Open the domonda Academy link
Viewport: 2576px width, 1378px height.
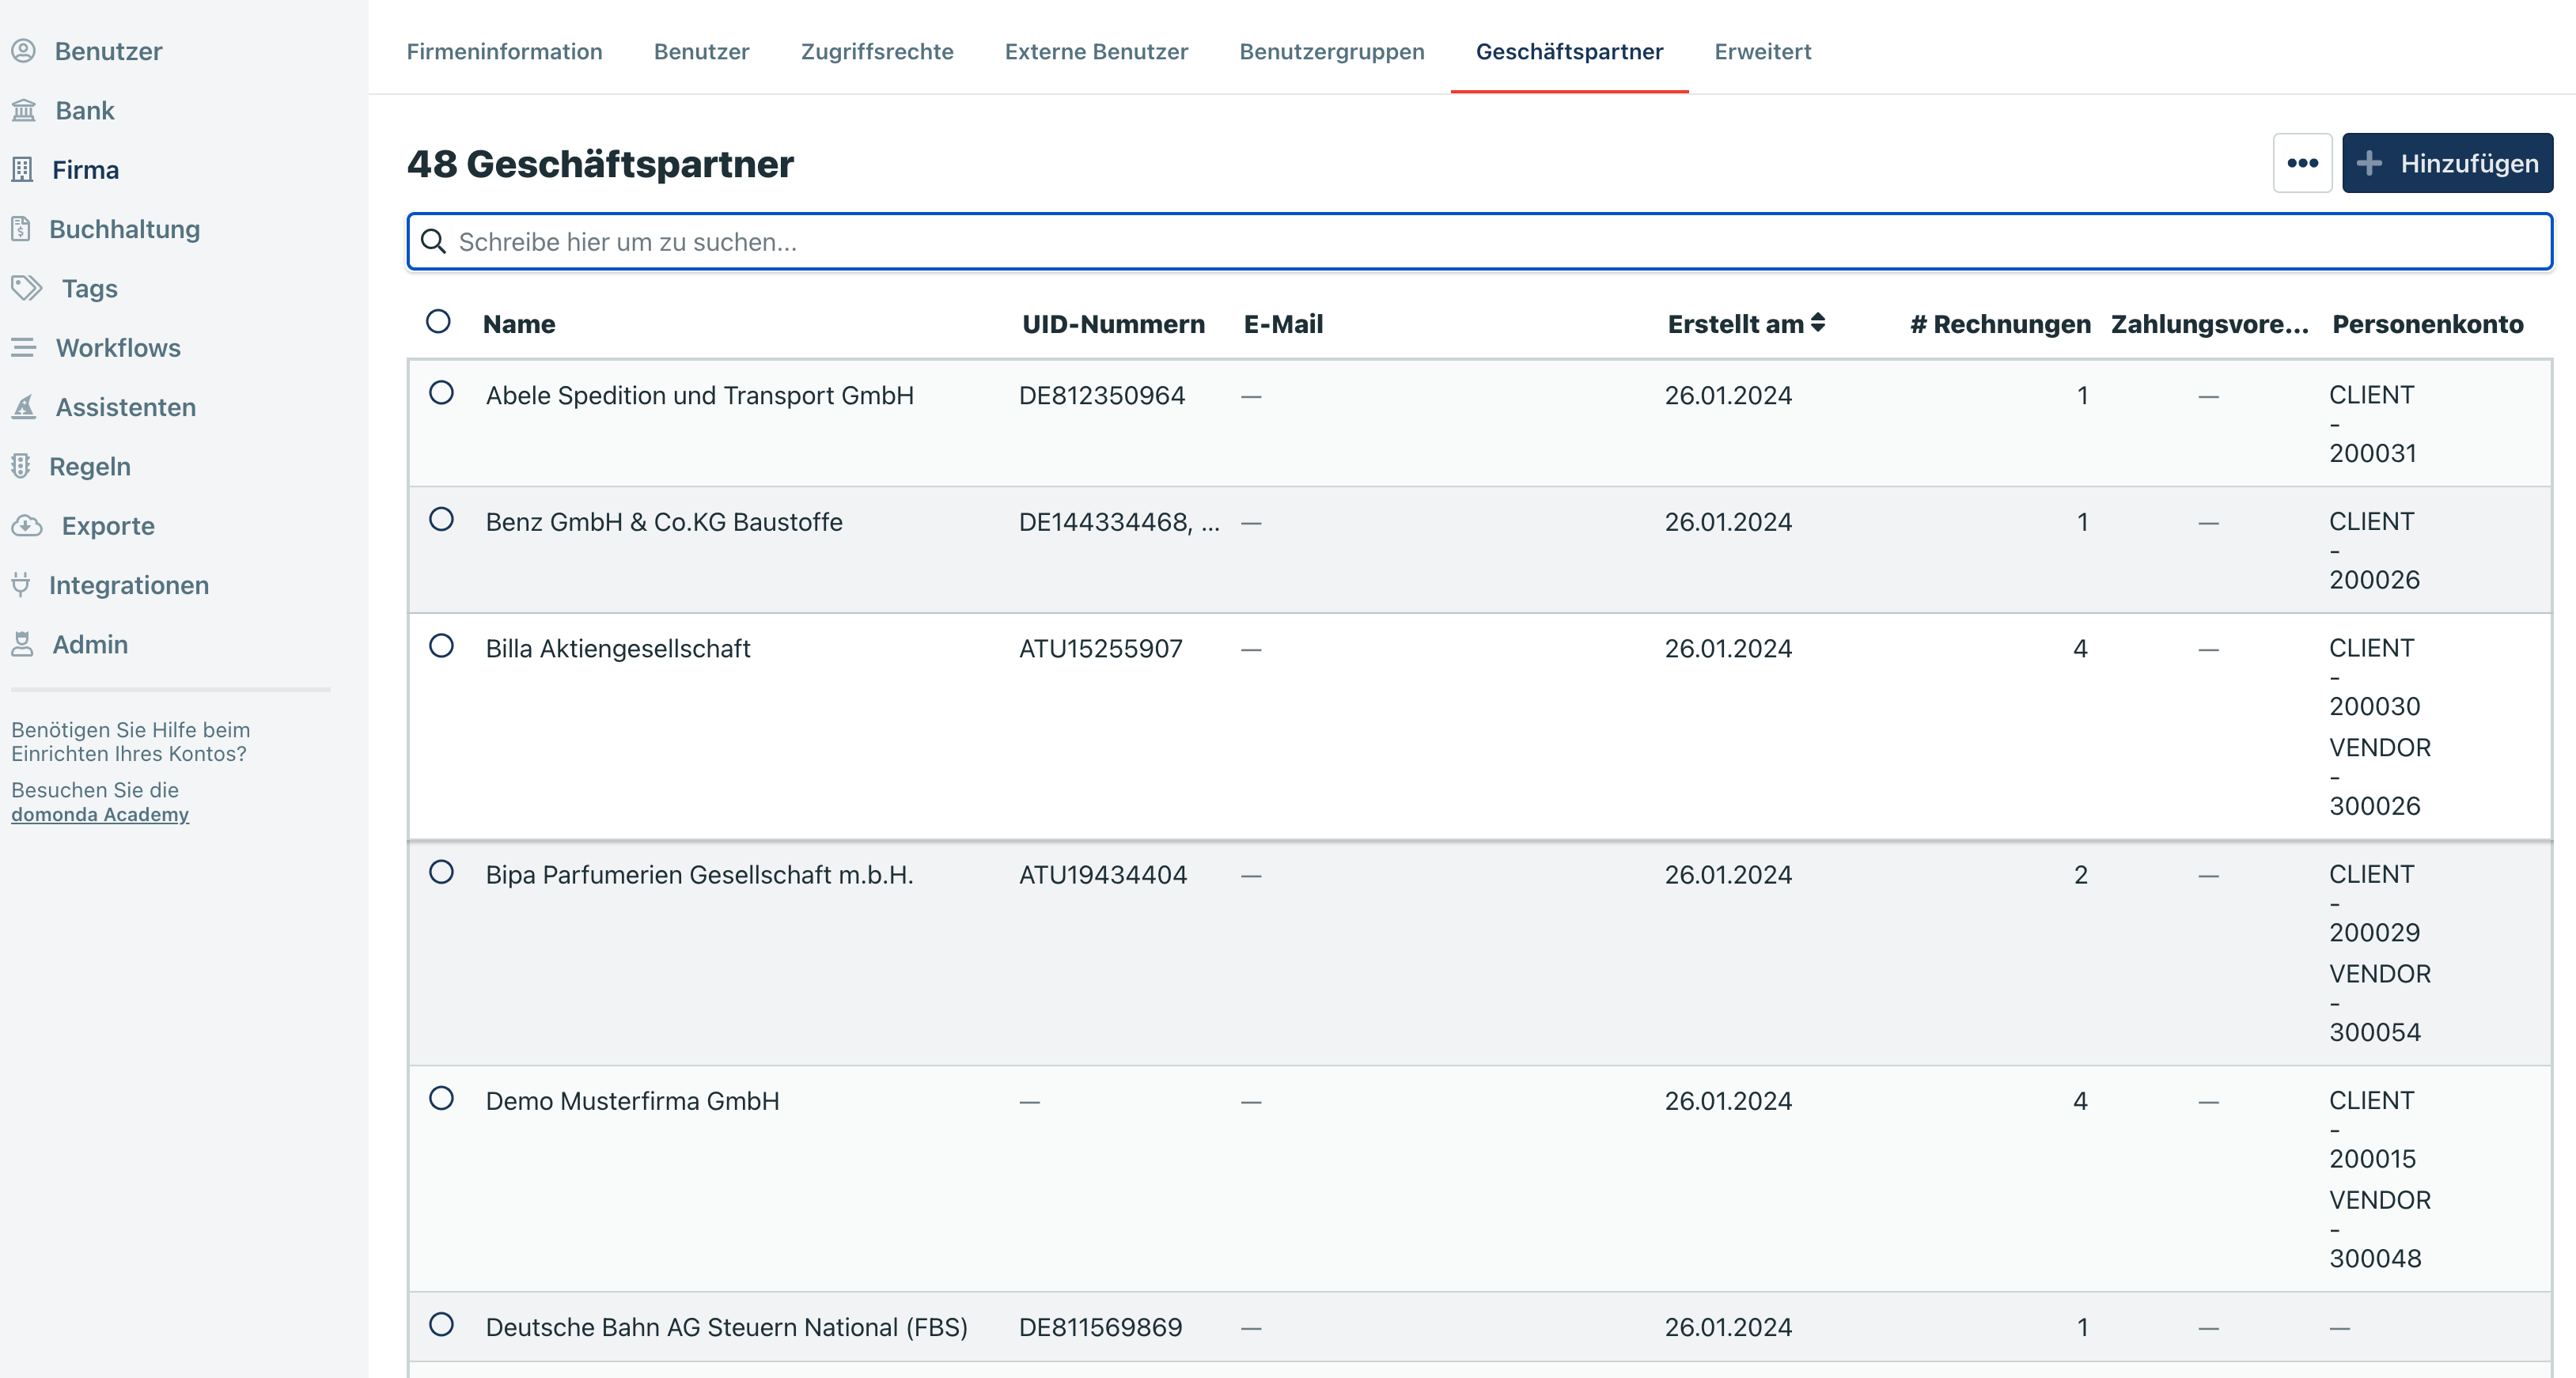tap(100, 814)
